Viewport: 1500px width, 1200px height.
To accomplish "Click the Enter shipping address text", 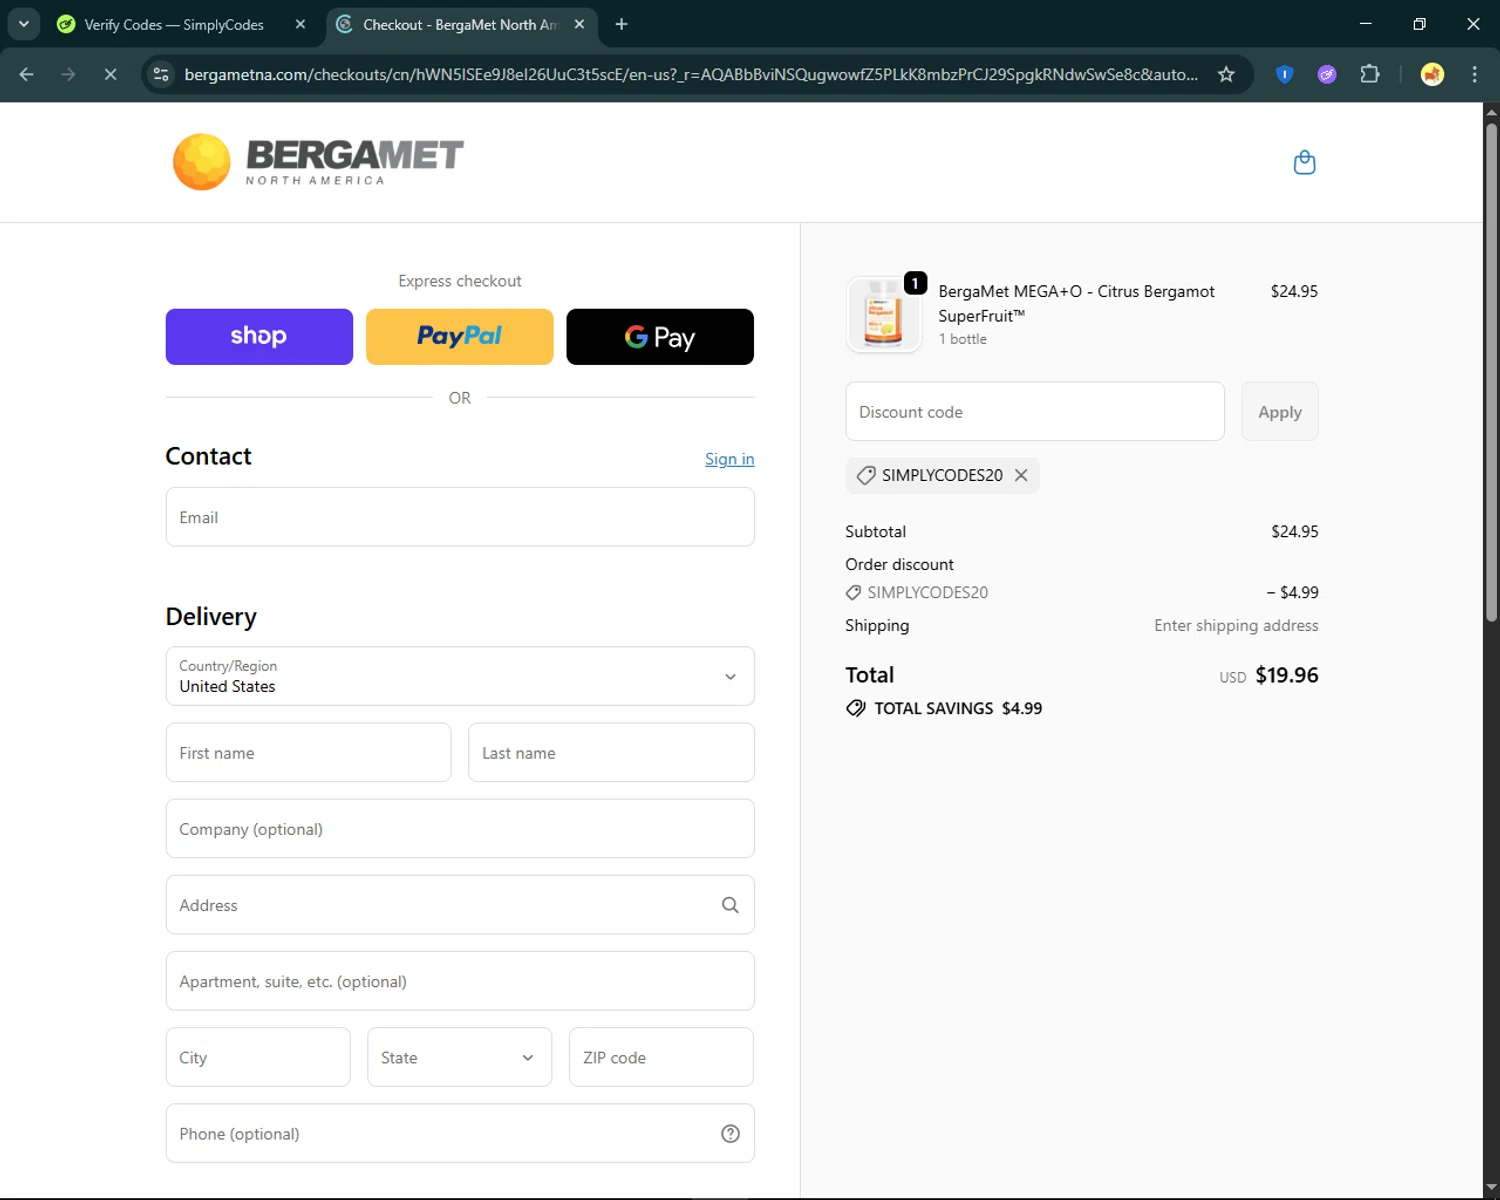I will [1236, 625].
